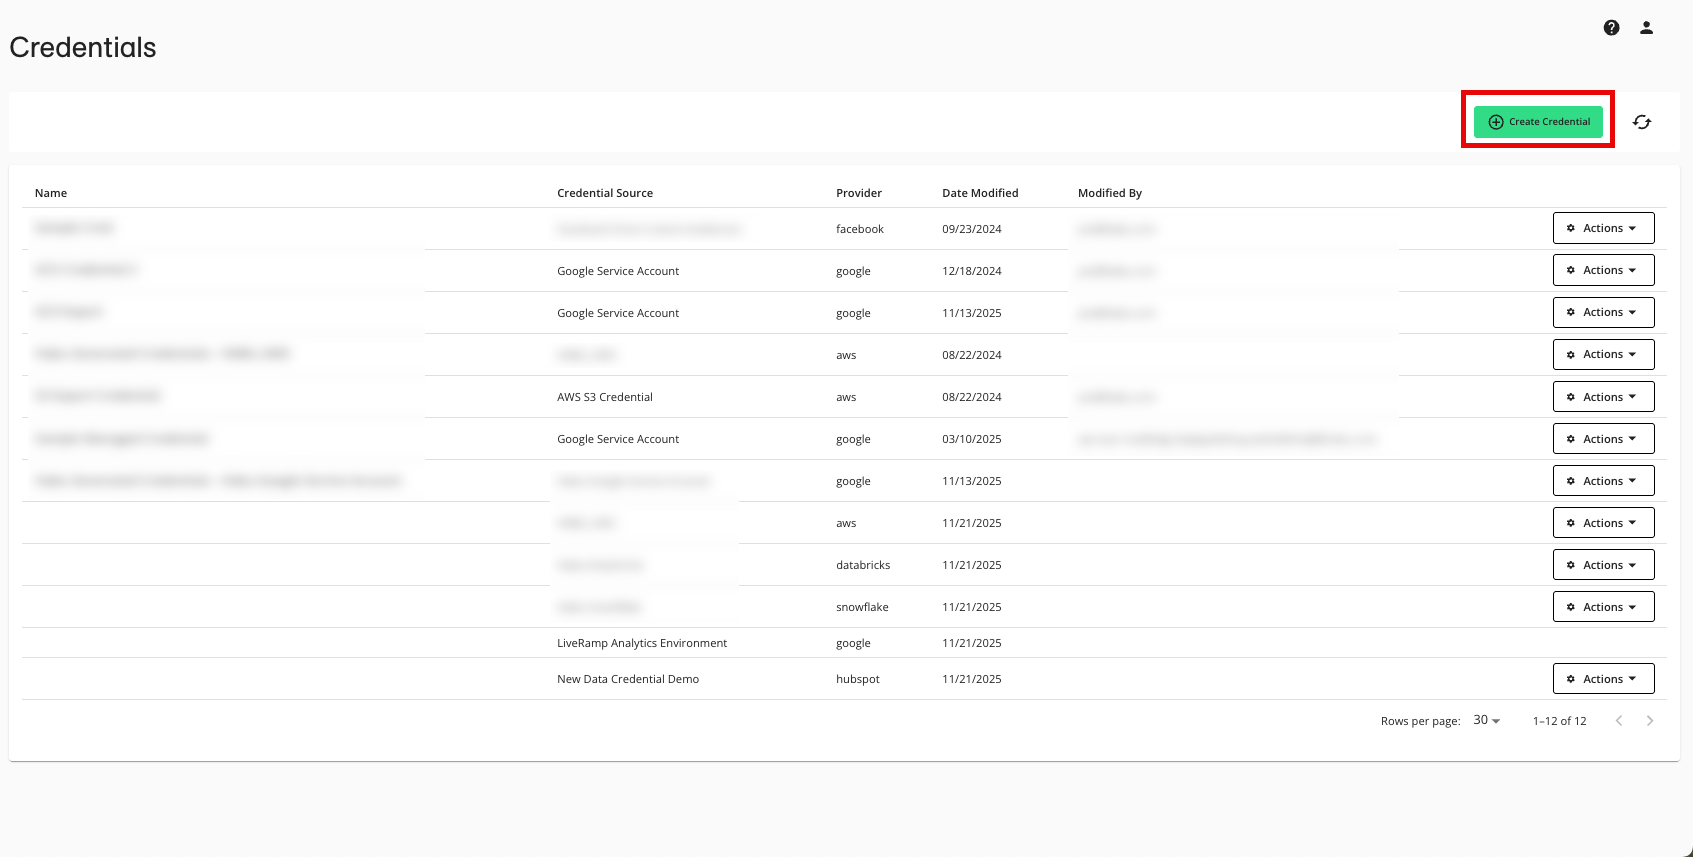The height and width of the screenshot is (857, 1693).
Task: Go to previous page arrow
Action: [x=1619, y=721]
